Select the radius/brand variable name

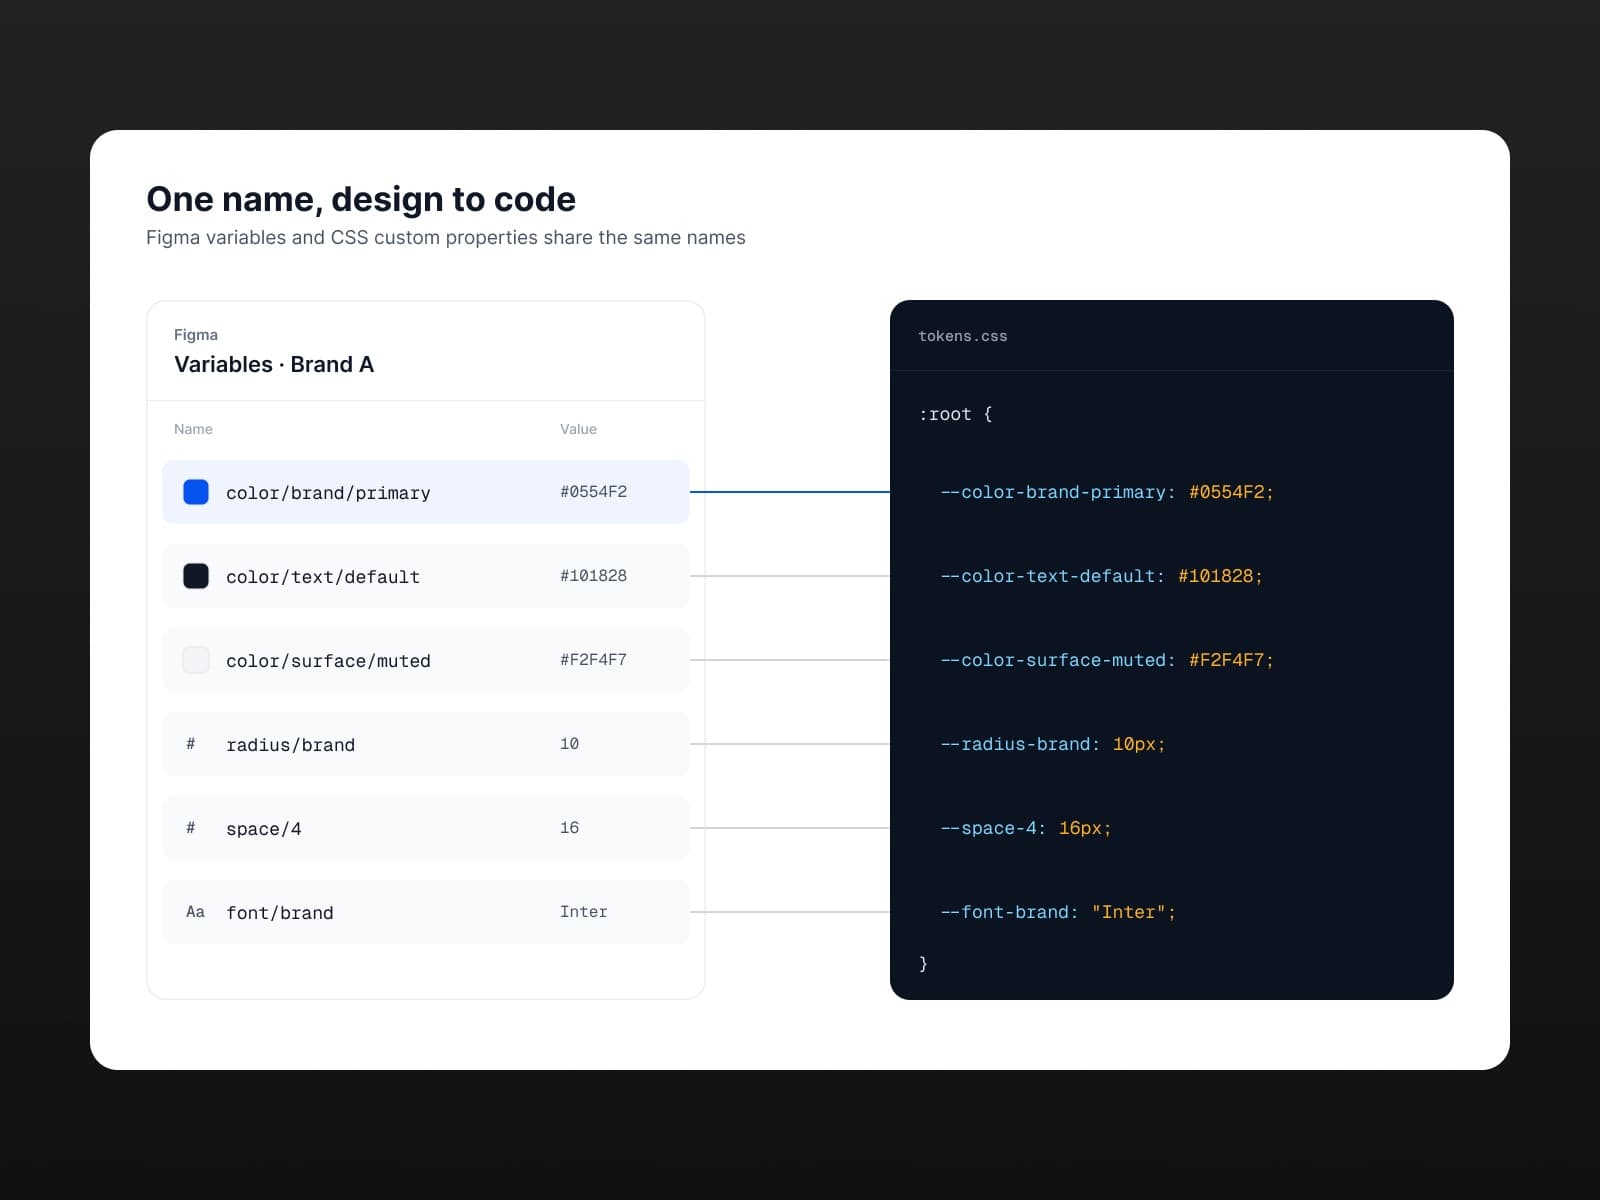(290, 745)
